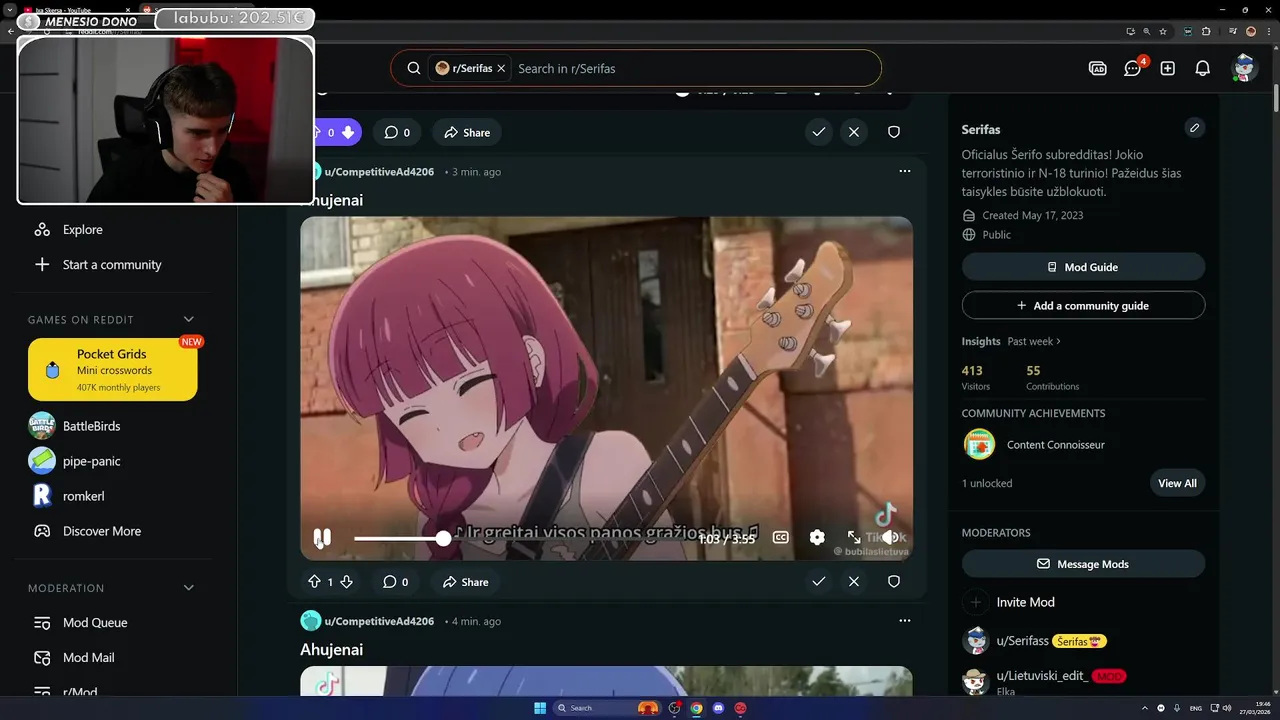View the 413 Visitors insight
Image resolution: width=1280 pixels, height=720 pixels.
coord(976,377)
